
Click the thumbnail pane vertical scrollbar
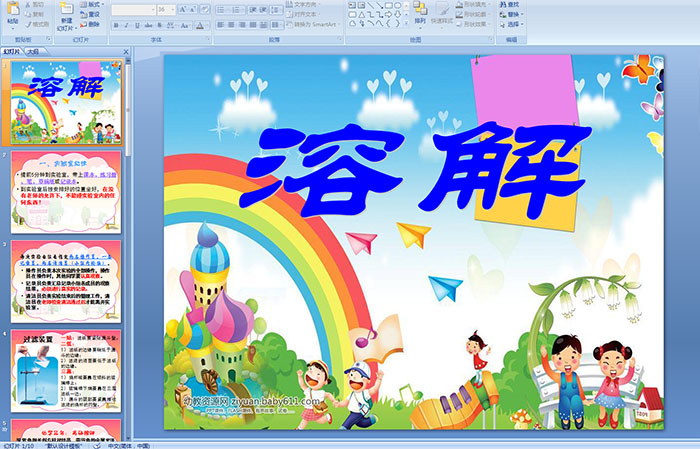pyautogui.click(x=128, y=250)
